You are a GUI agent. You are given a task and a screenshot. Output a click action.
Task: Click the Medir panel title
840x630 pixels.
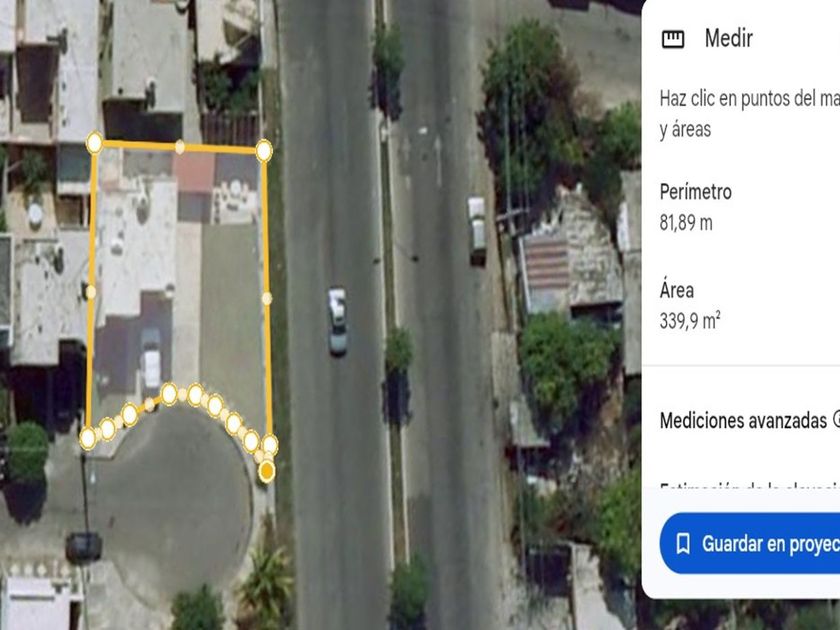click(x=729, y=39)
